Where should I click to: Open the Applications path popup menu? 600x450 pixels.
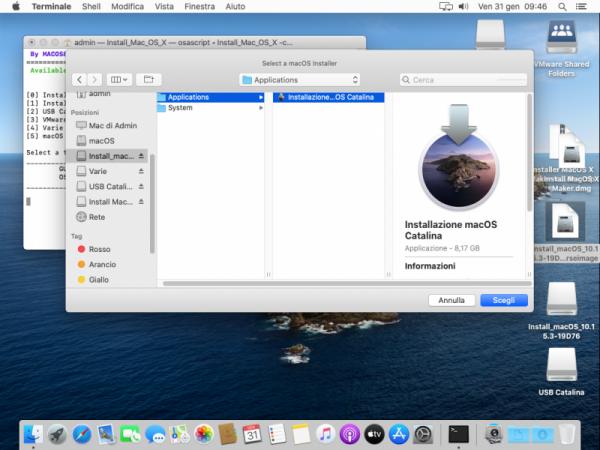[300, 79]
